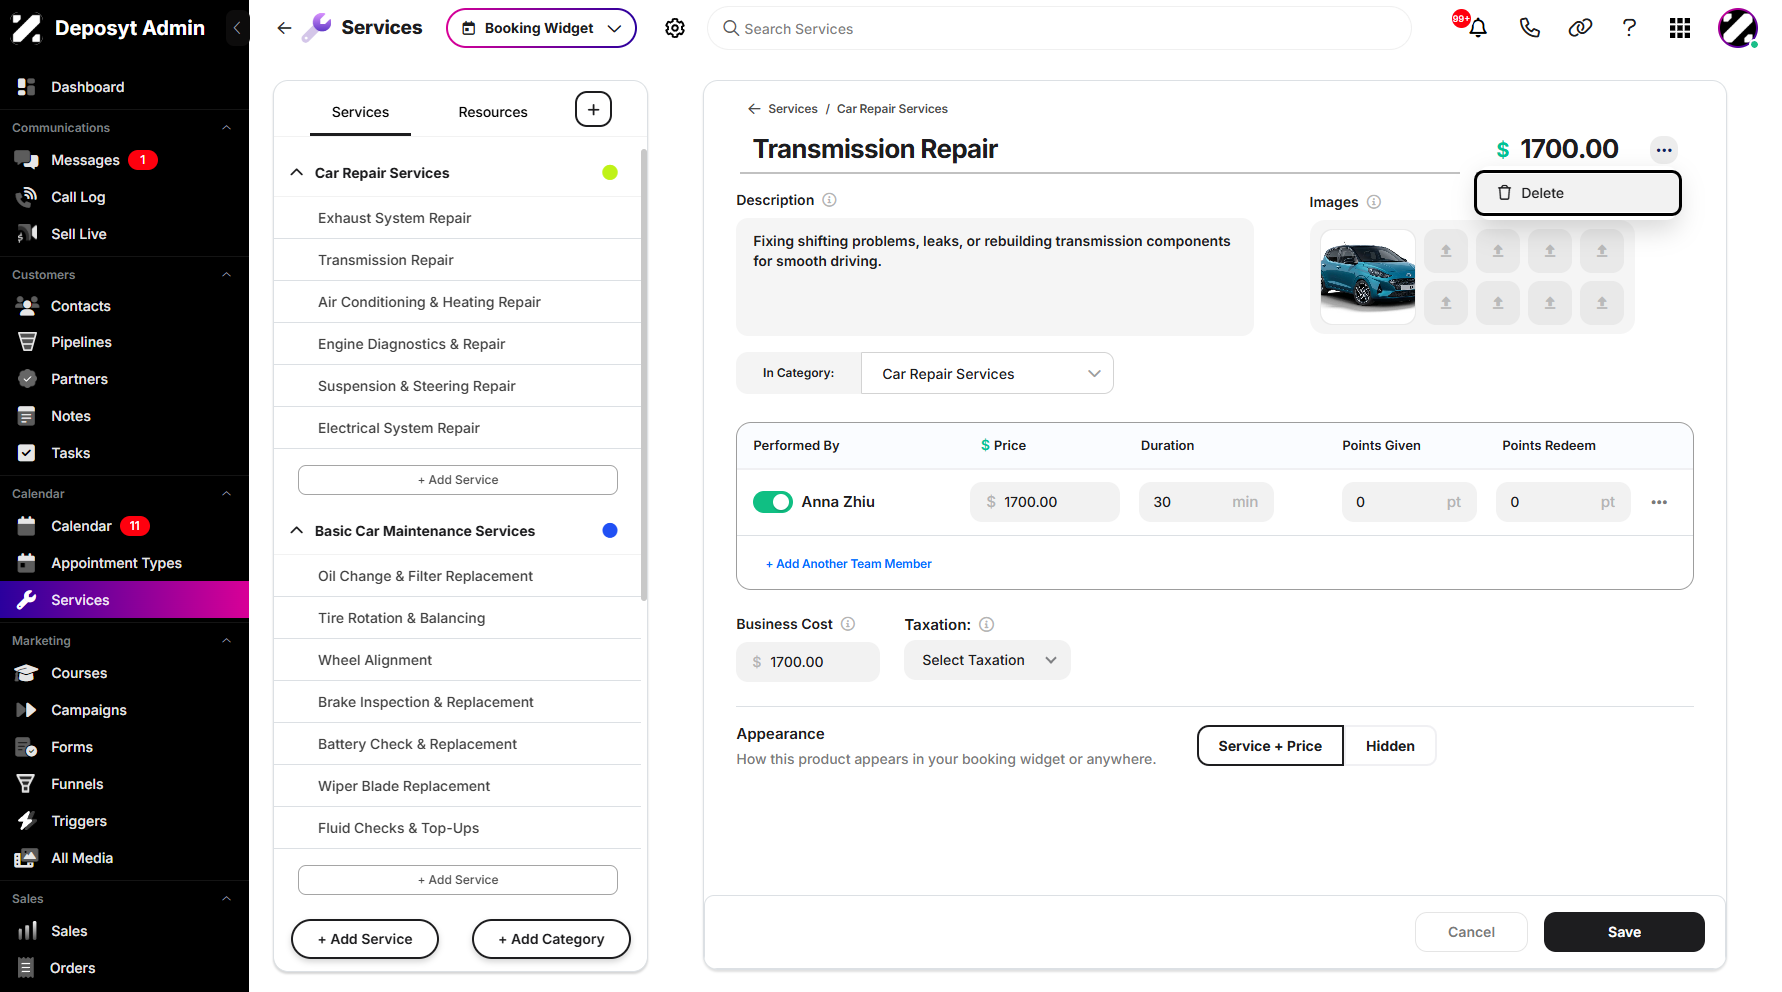This screenshot has height=992, width=1782.
Task: Click + Add Another Team Member link
Action: [849, 564]
